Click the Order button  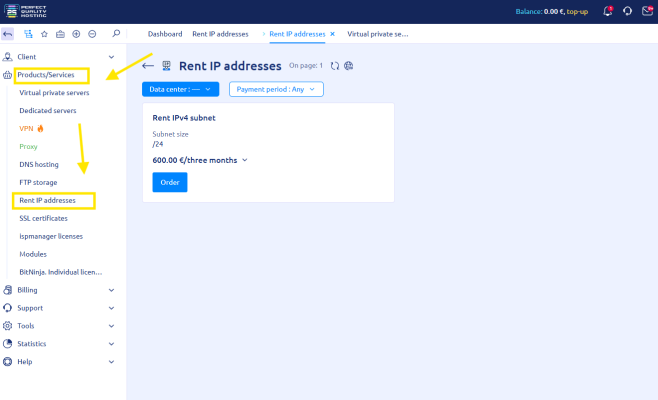pos(170,182)
